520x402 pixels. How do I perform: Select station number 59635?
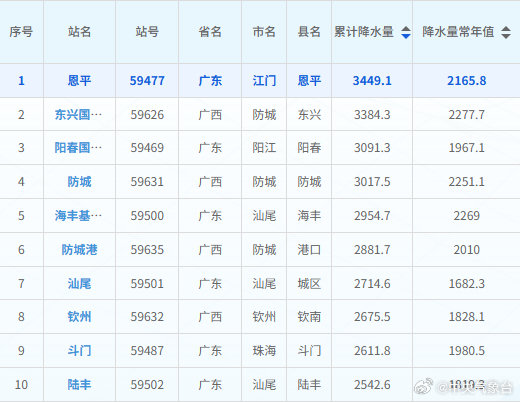pos(147,250)
